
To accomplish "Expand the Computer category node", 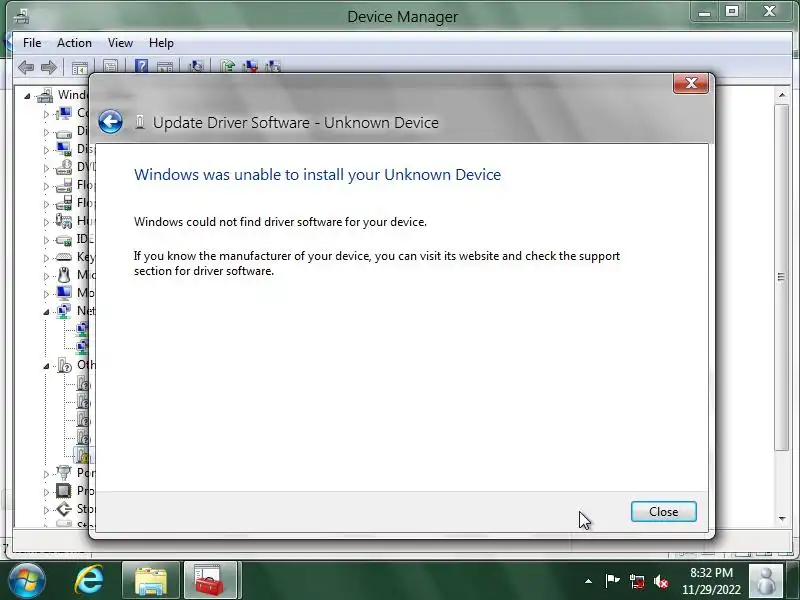I will point(46,114).
